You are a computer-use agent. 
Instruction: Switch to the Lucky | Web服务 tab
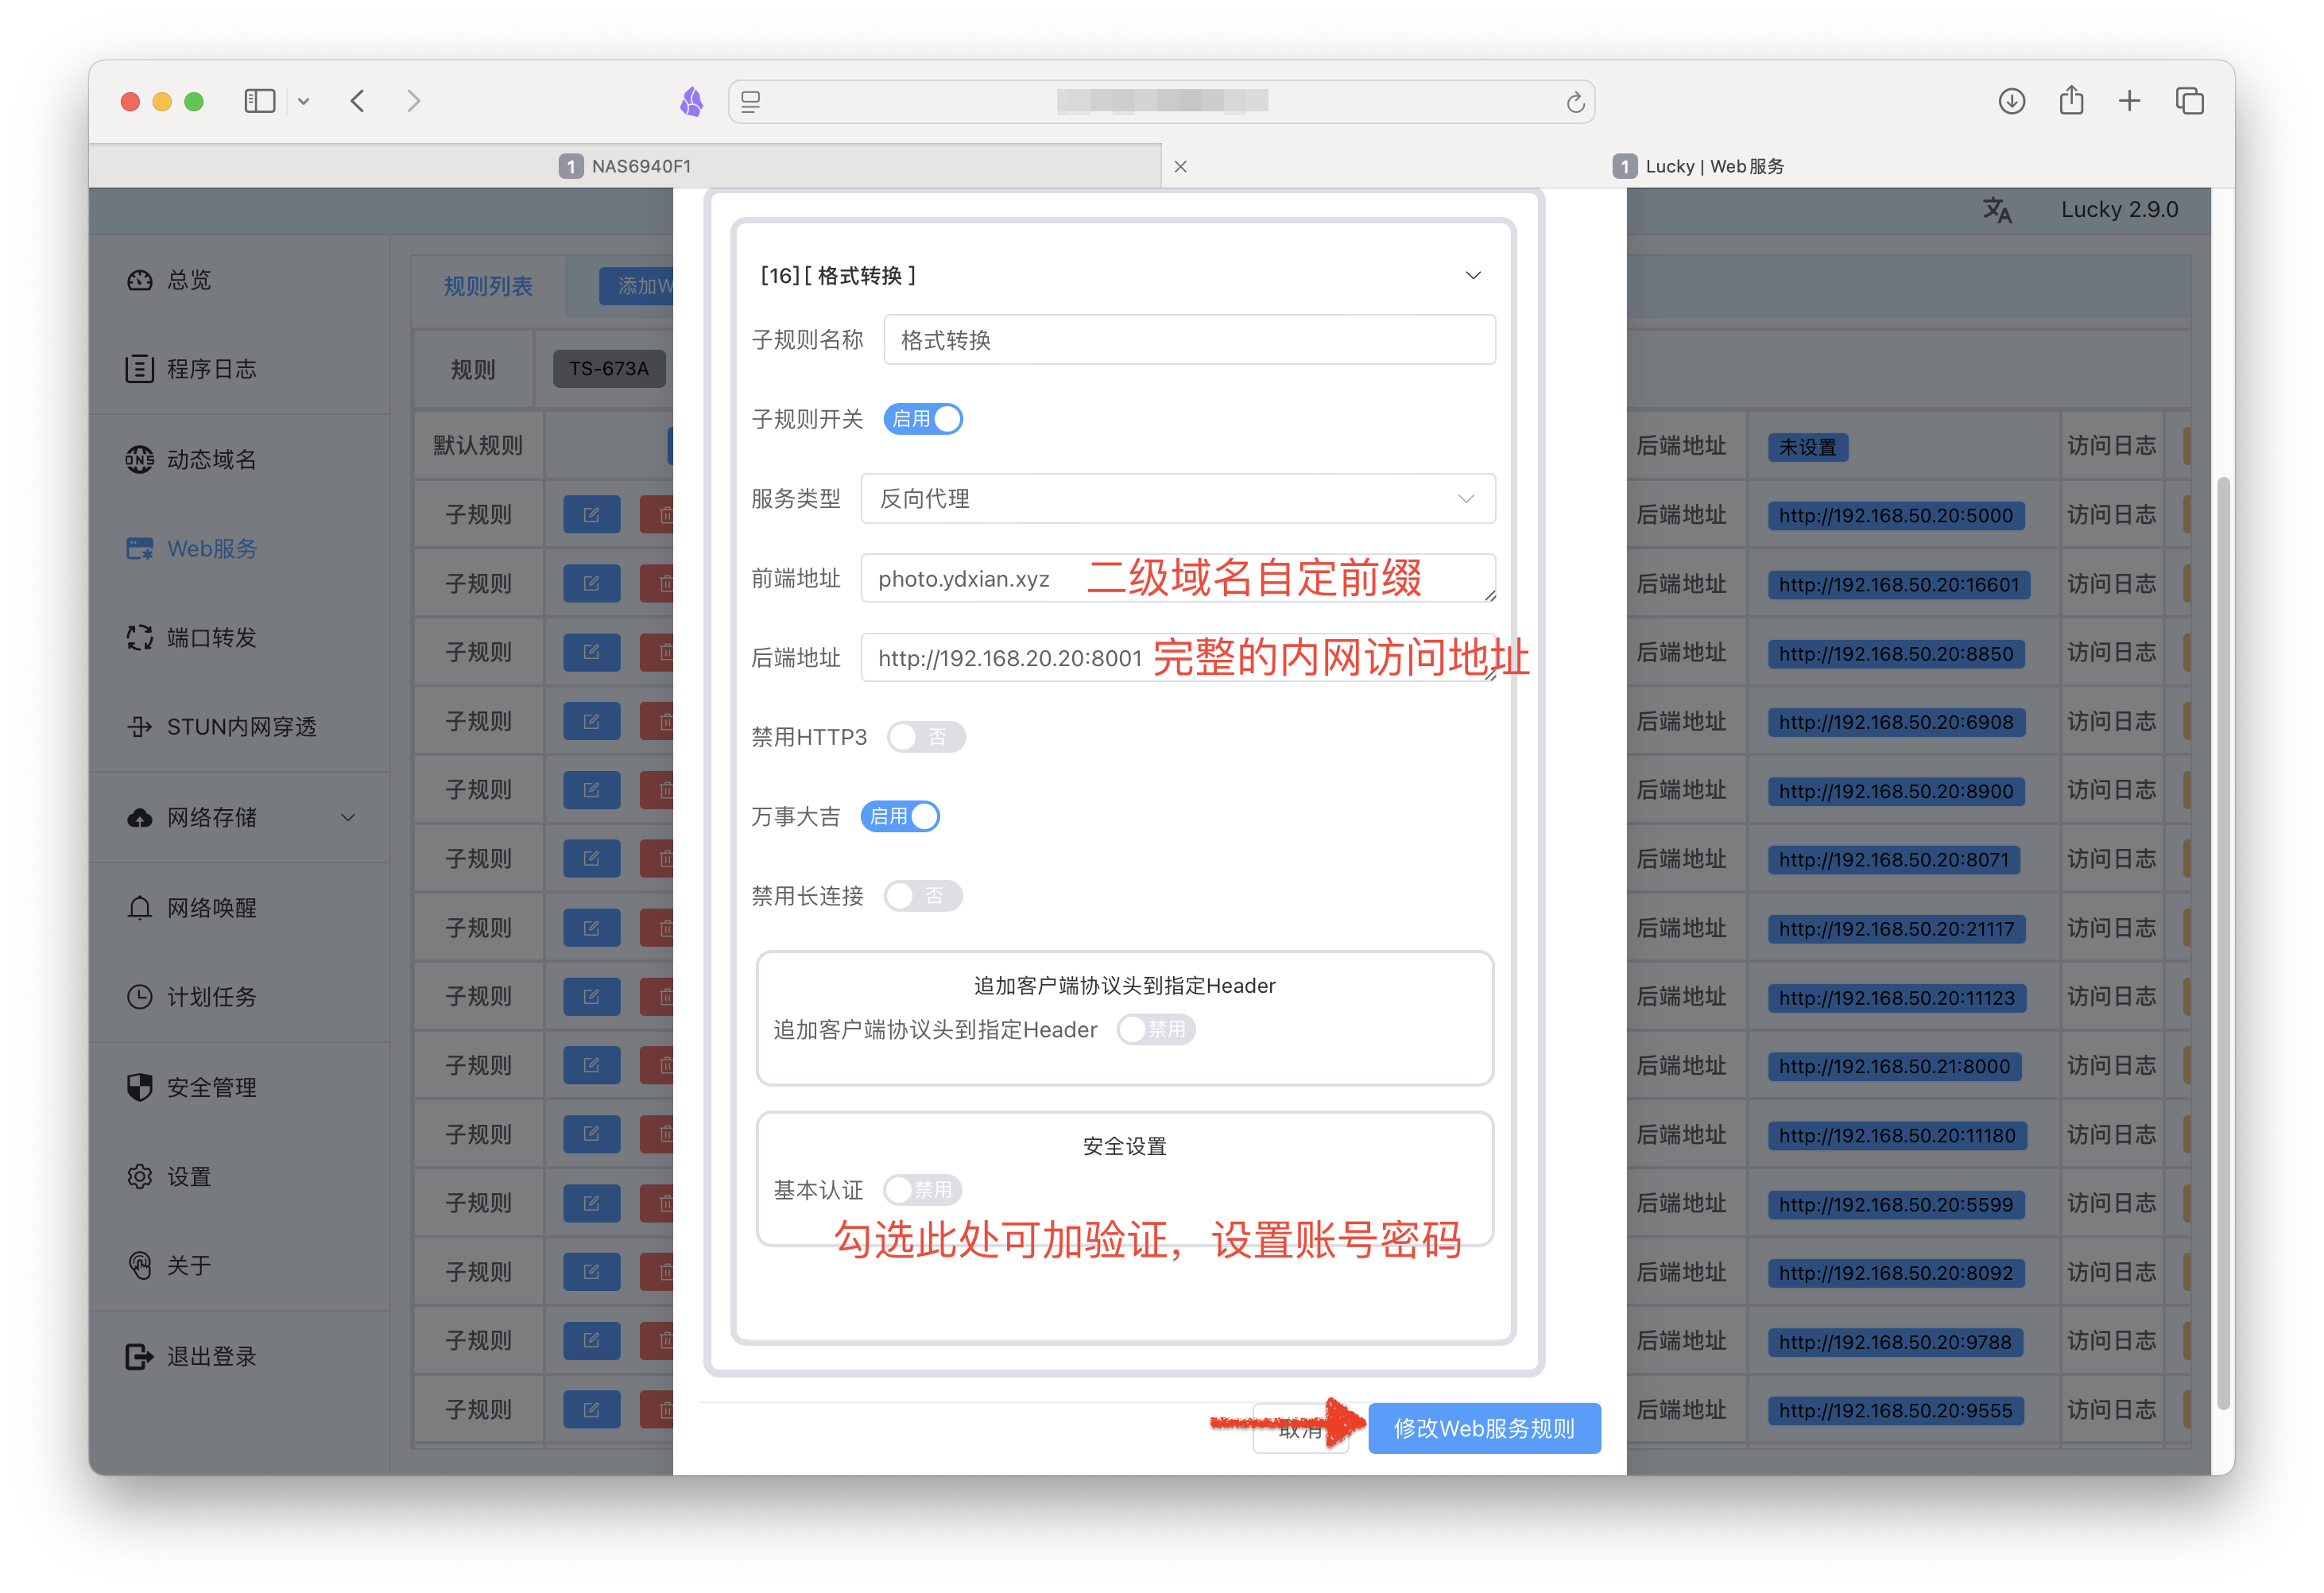click(x=1698, y=166)
